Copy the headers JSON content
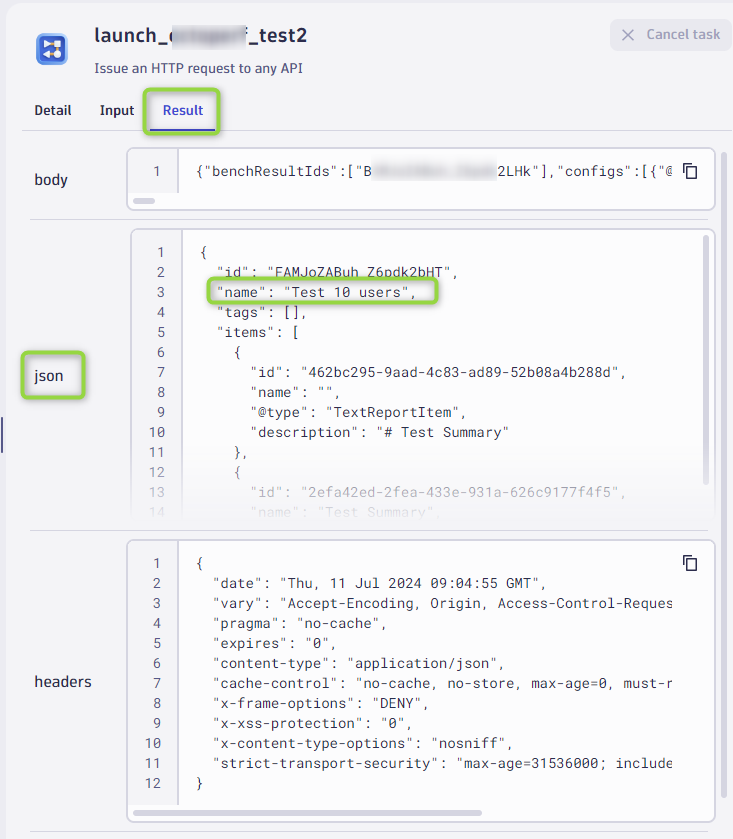 pyautogui.click(x=690, y=563)
